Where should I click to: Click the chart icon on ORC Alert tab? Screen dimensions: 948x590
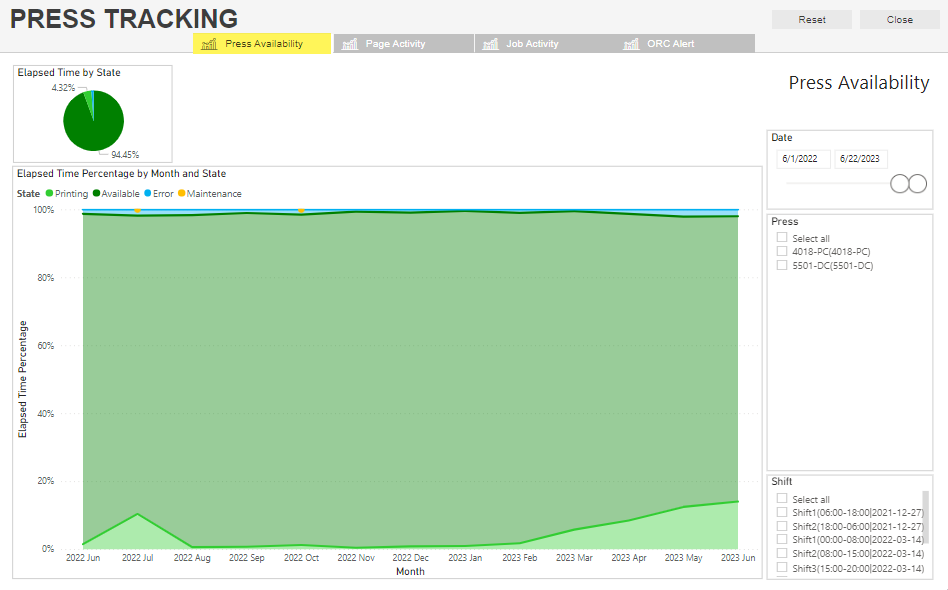point(631,44)
